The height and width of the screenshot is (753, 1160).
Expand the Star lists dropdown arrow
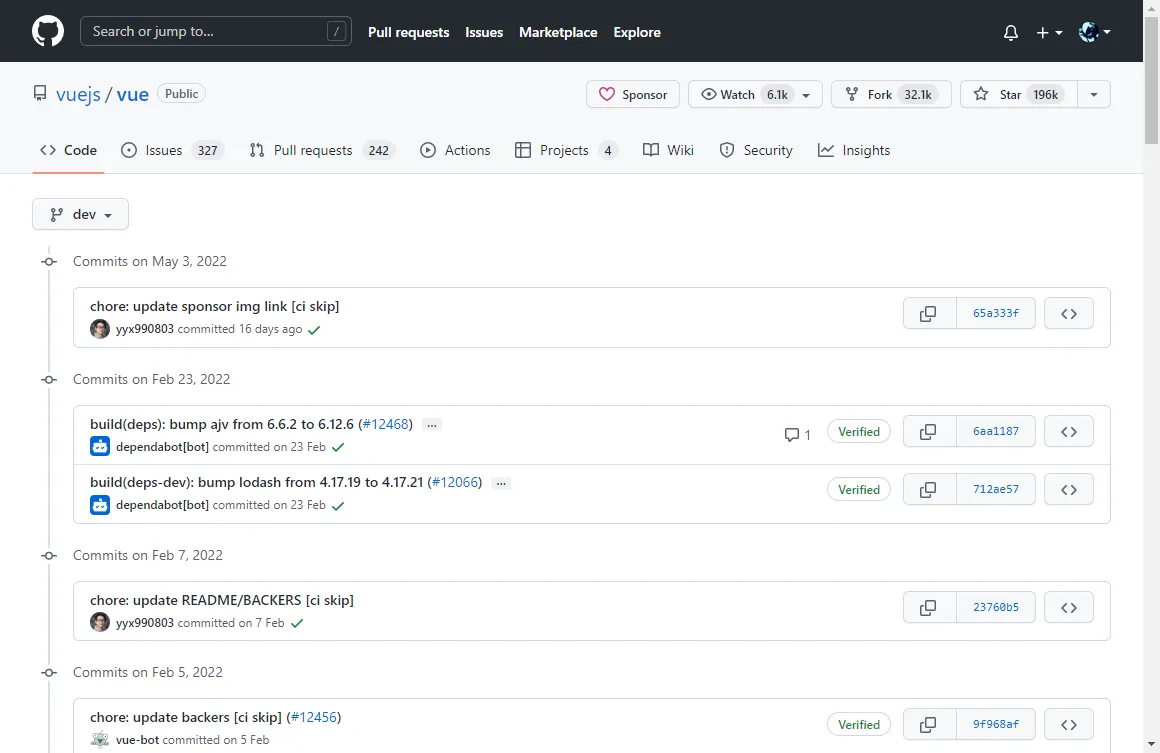click(x=1094, y=94)
